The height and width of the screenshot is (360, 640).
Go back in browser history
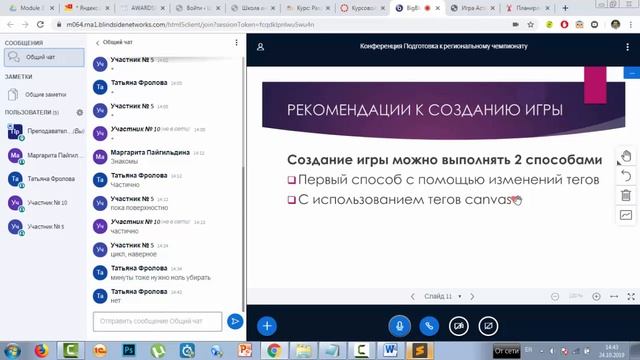pyautogui.click(x=10, y=24)
